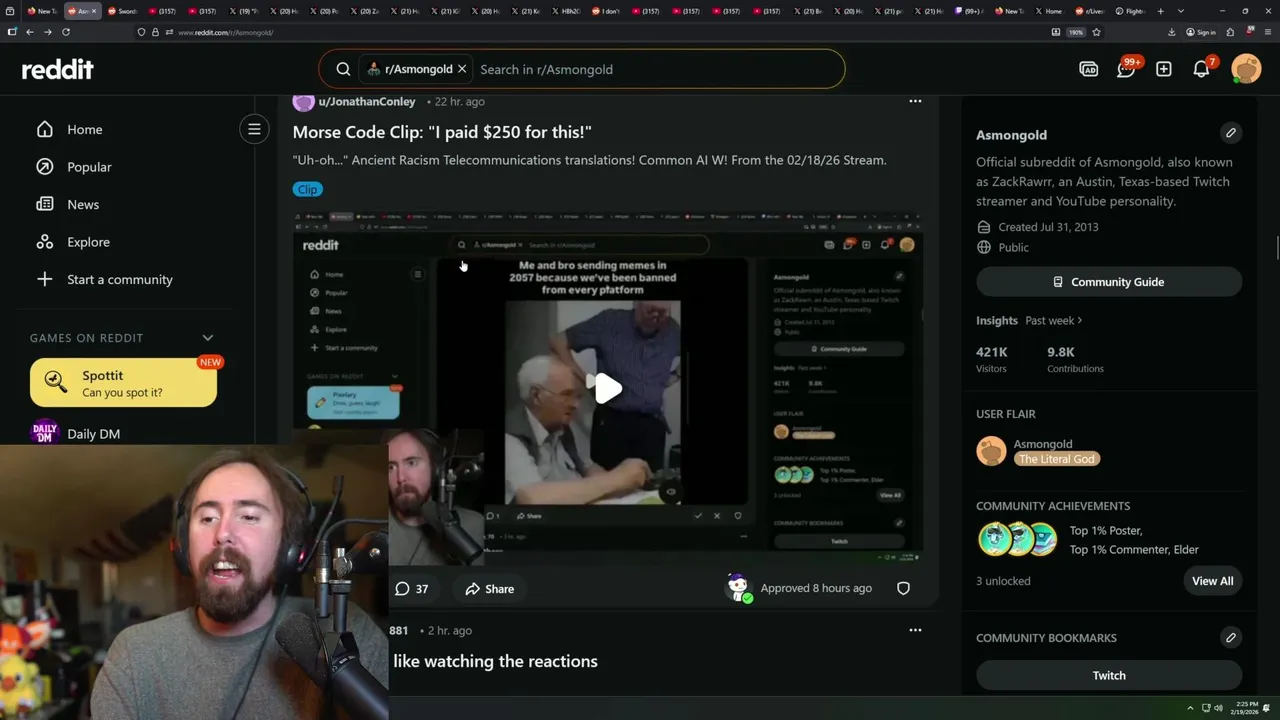
Task: List all tabs dropdown
Action: [x=1181, y=11]
